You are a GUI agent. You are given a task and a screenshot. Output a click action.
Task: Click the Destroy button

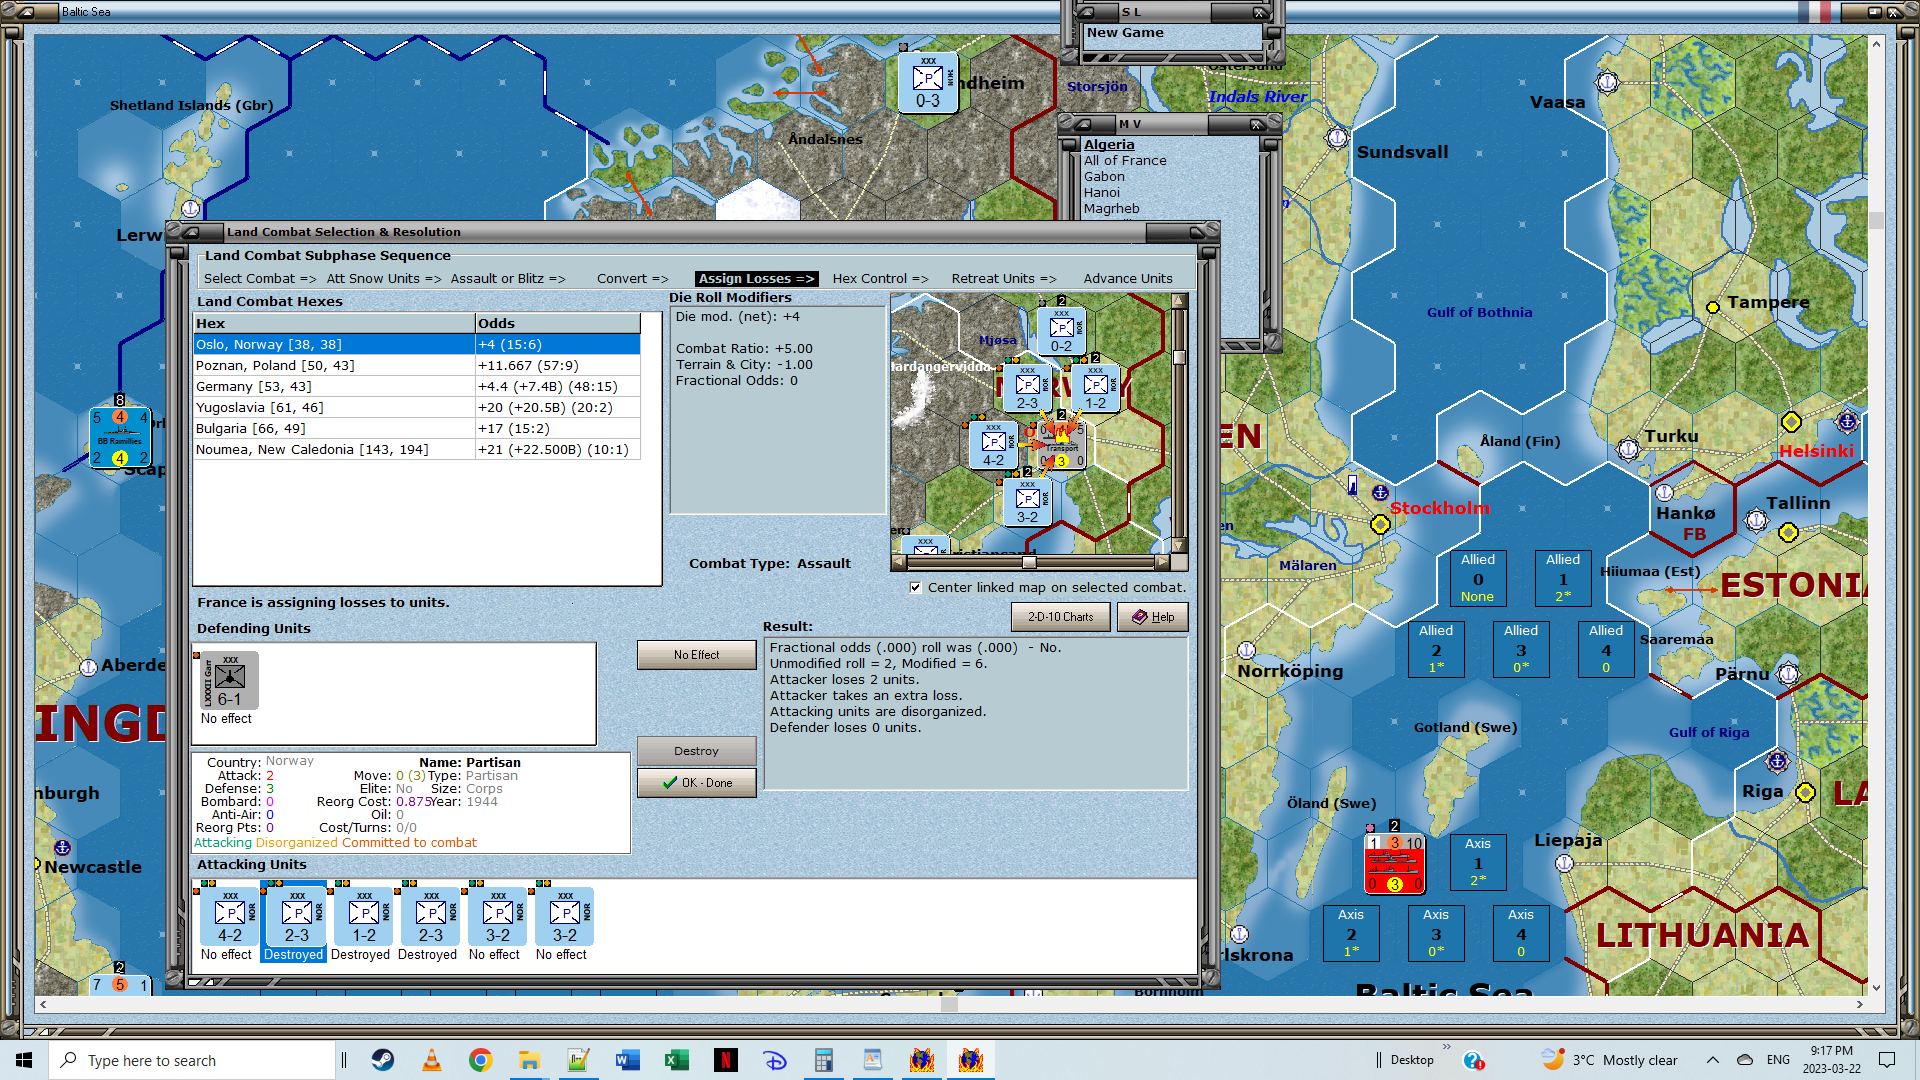pyautogui.click(x=697, y=751)
